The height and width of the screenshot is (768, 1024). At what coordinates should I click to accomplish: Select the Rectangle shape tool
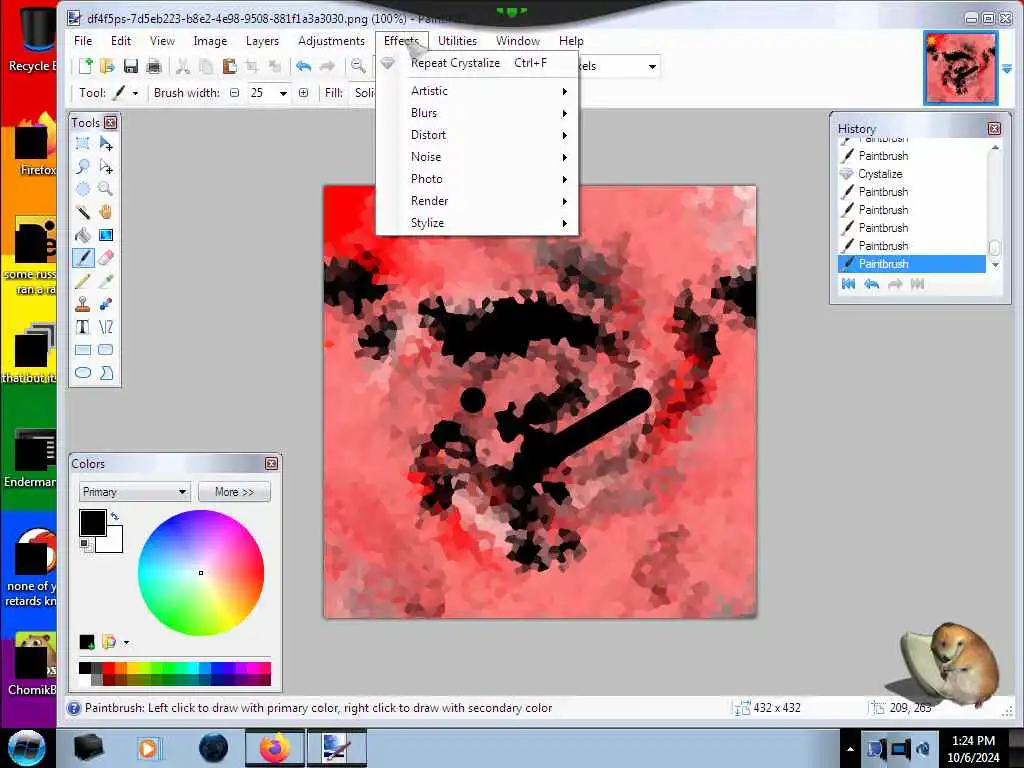coord(83,350)
